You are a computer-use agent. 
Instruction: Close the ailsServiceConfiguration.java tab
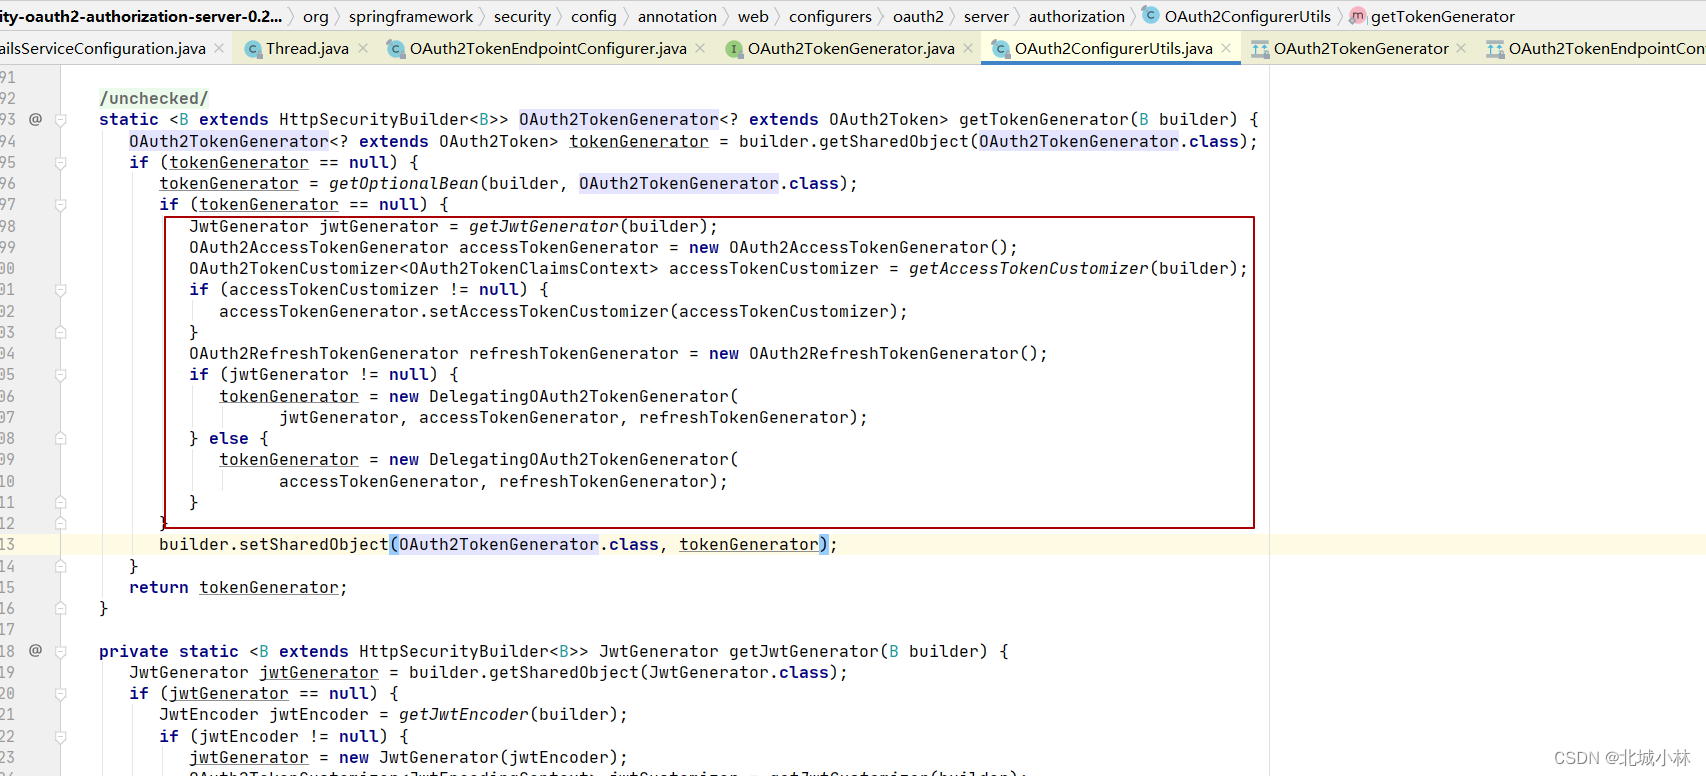[x=219, y=48]
